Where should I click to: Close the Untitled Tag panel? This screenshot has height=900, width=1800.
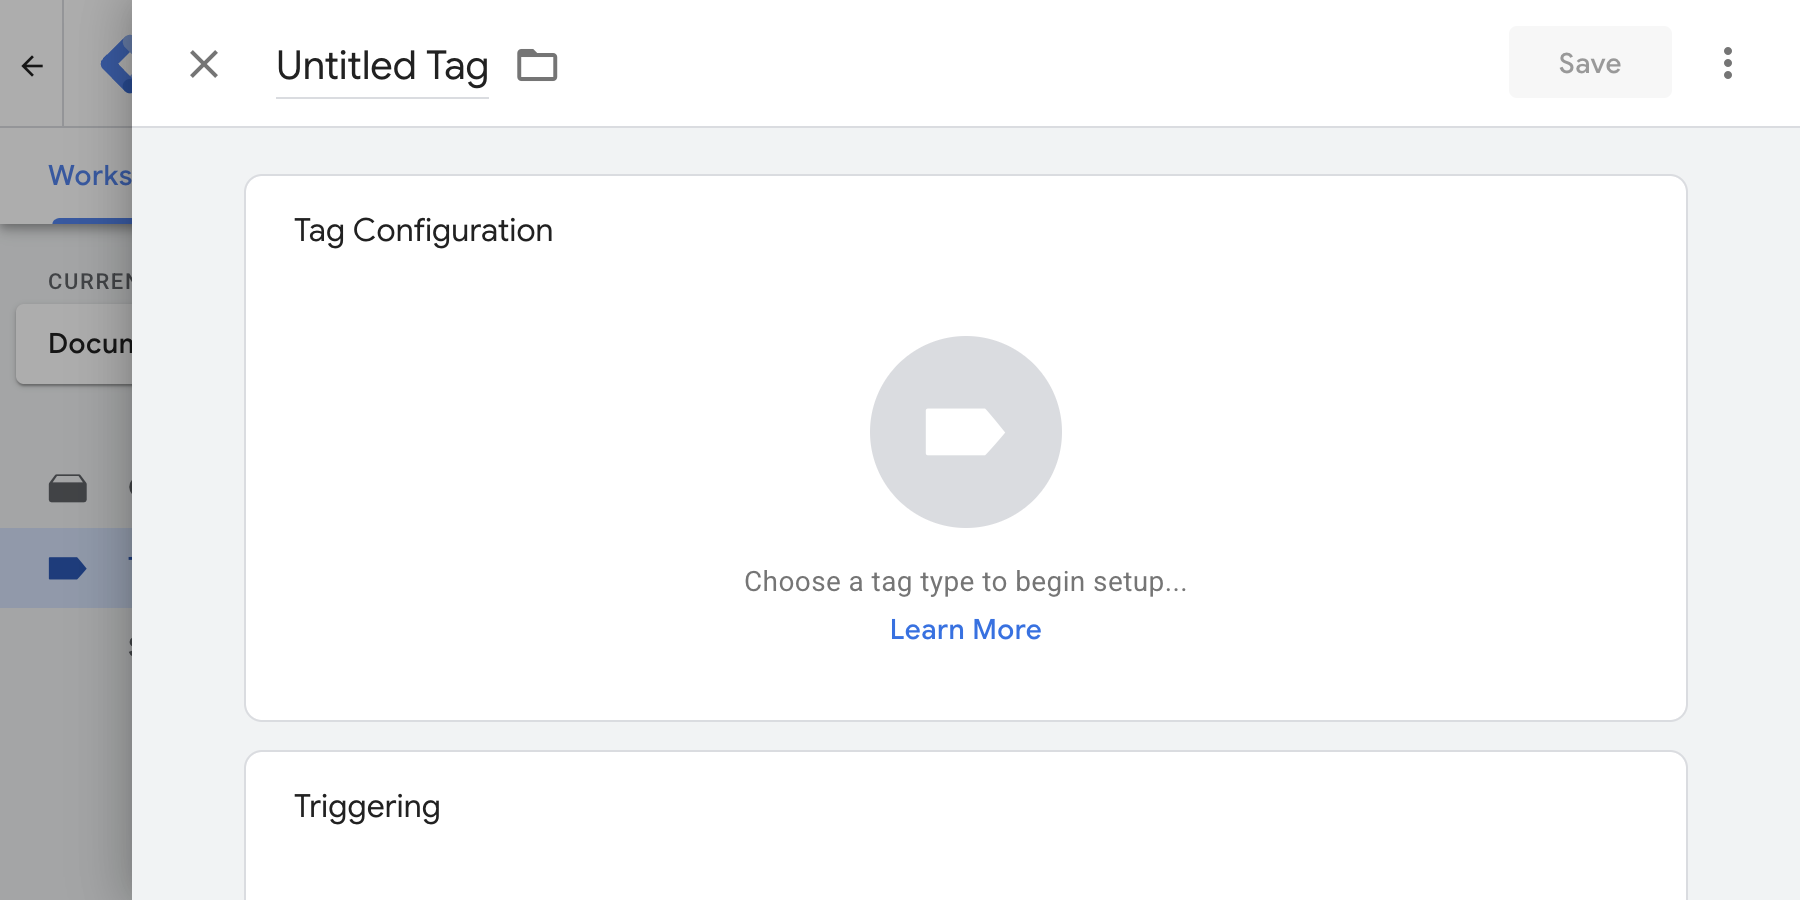click(204, 64)
